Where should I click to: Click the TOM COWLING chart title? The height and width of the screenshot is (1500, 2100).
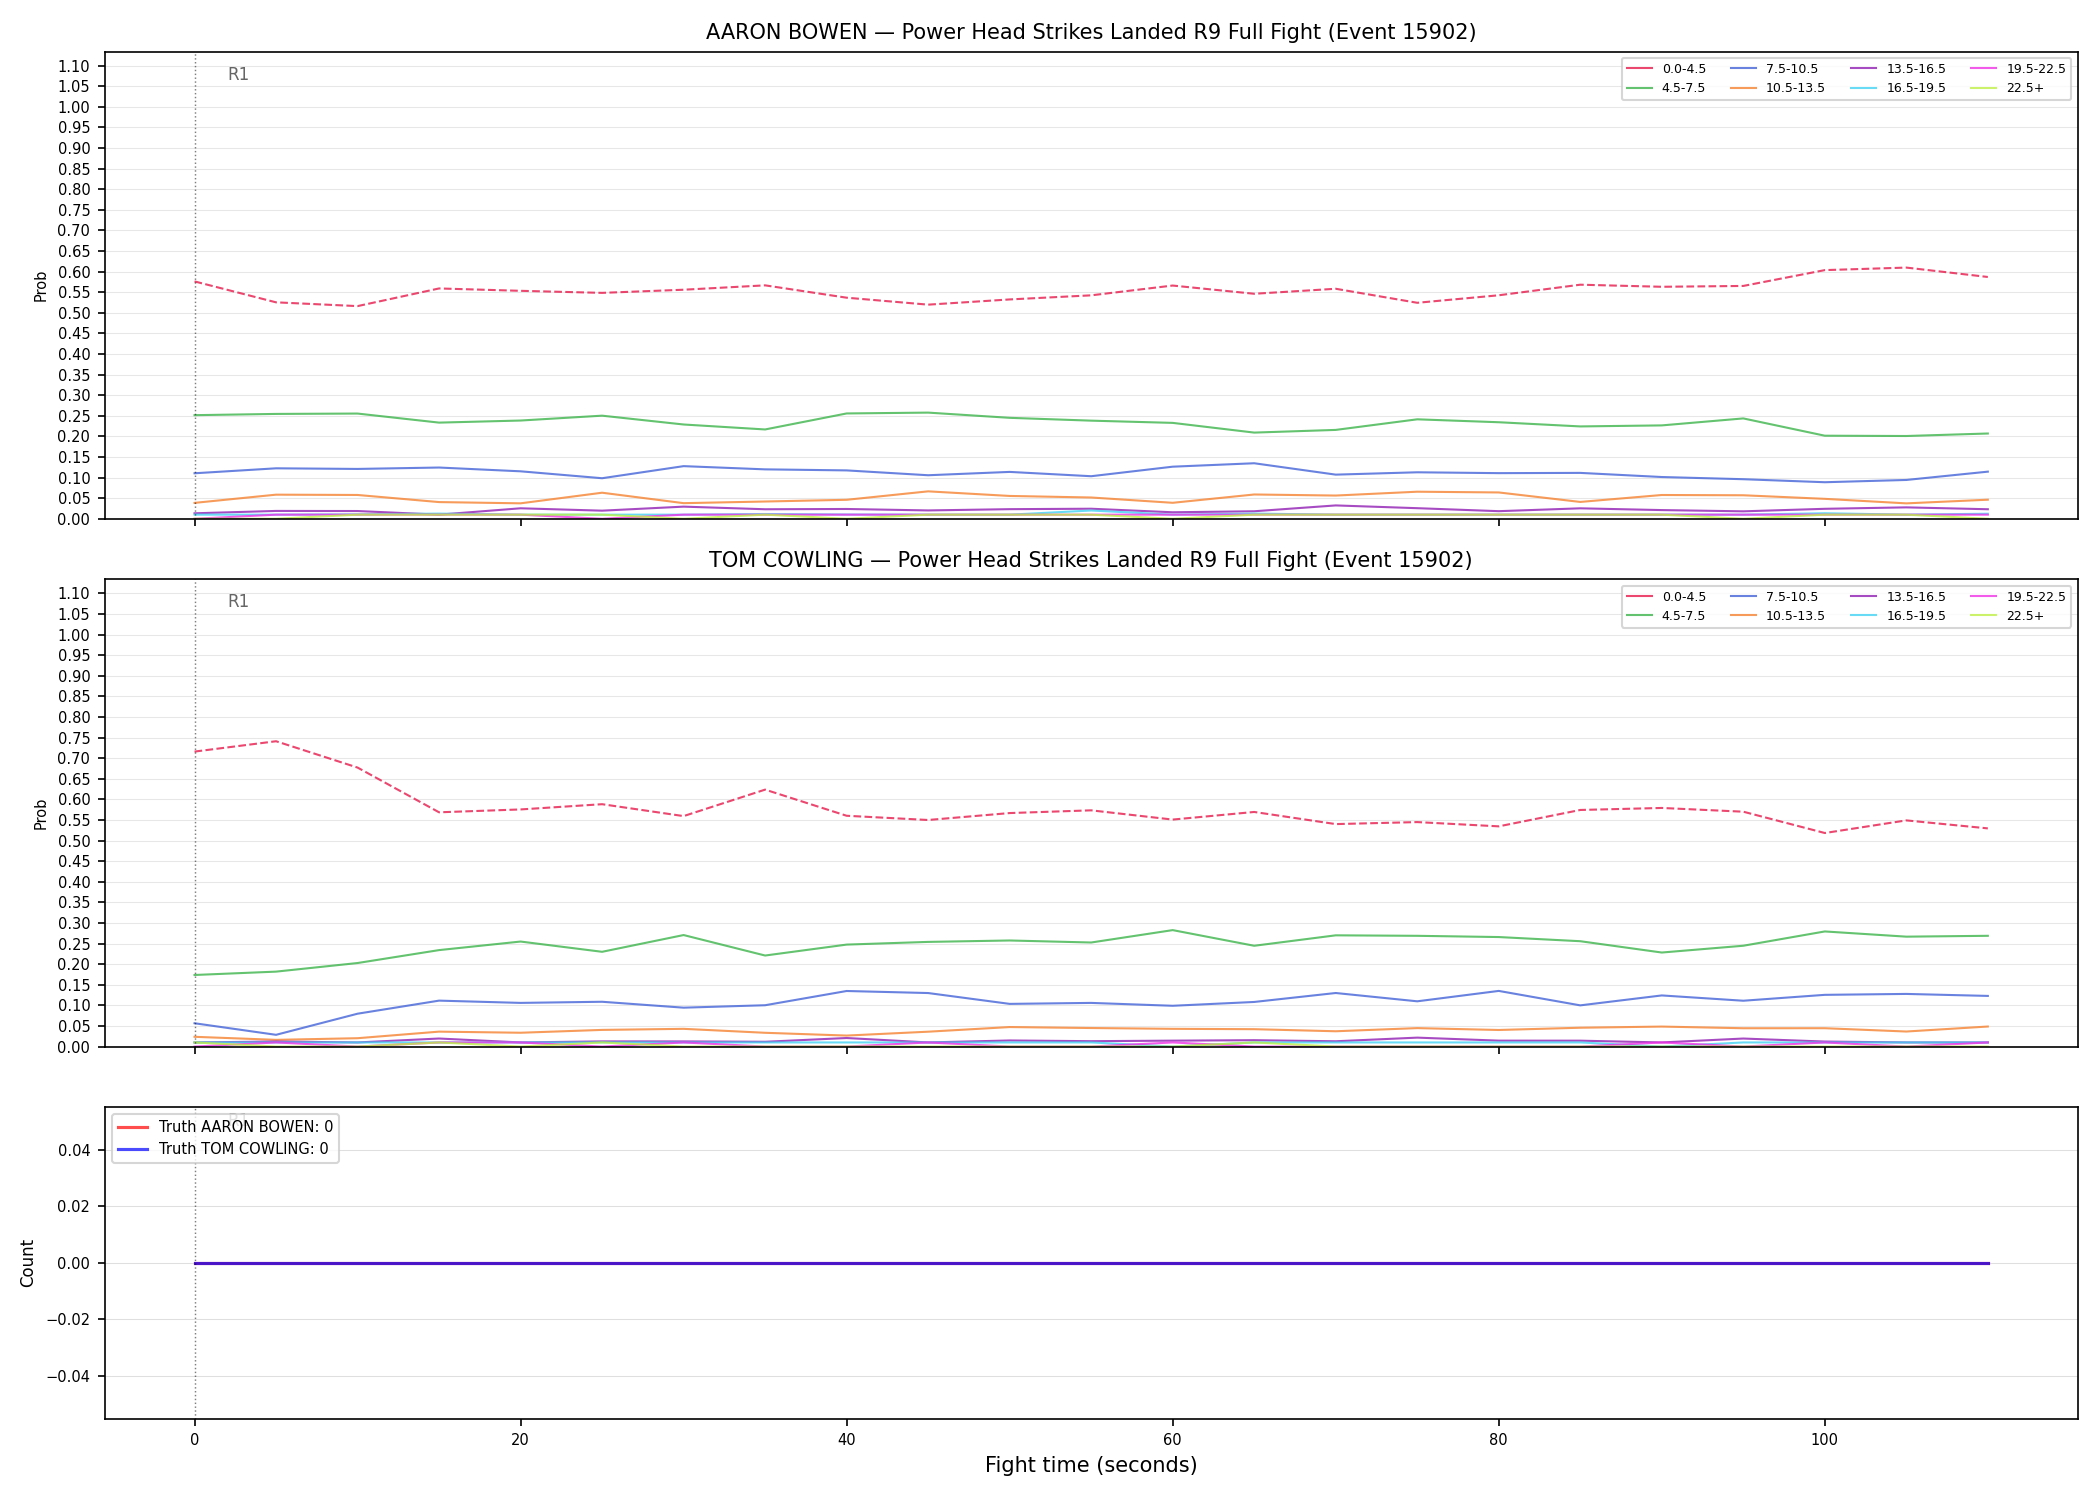click(1090, 560)
